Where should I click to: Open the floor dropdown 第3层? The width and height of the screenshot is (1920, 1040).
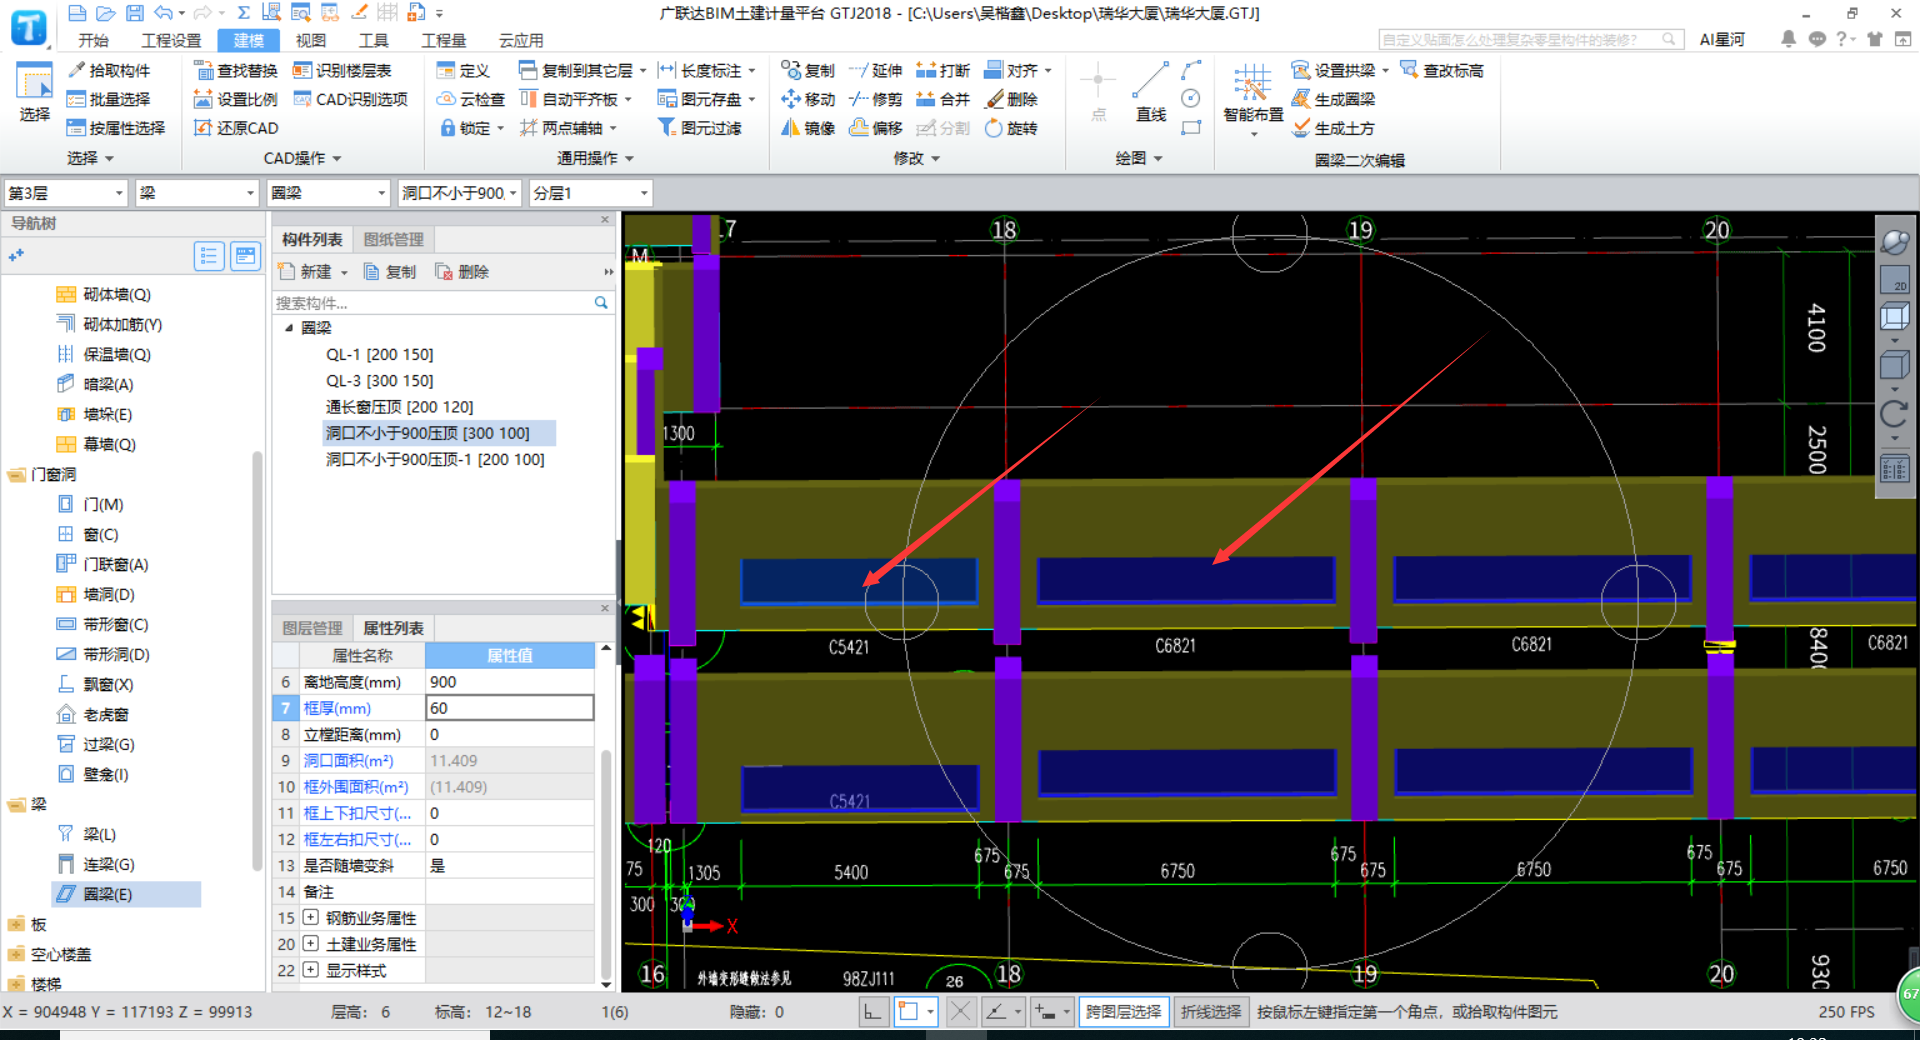pos(66,193)
